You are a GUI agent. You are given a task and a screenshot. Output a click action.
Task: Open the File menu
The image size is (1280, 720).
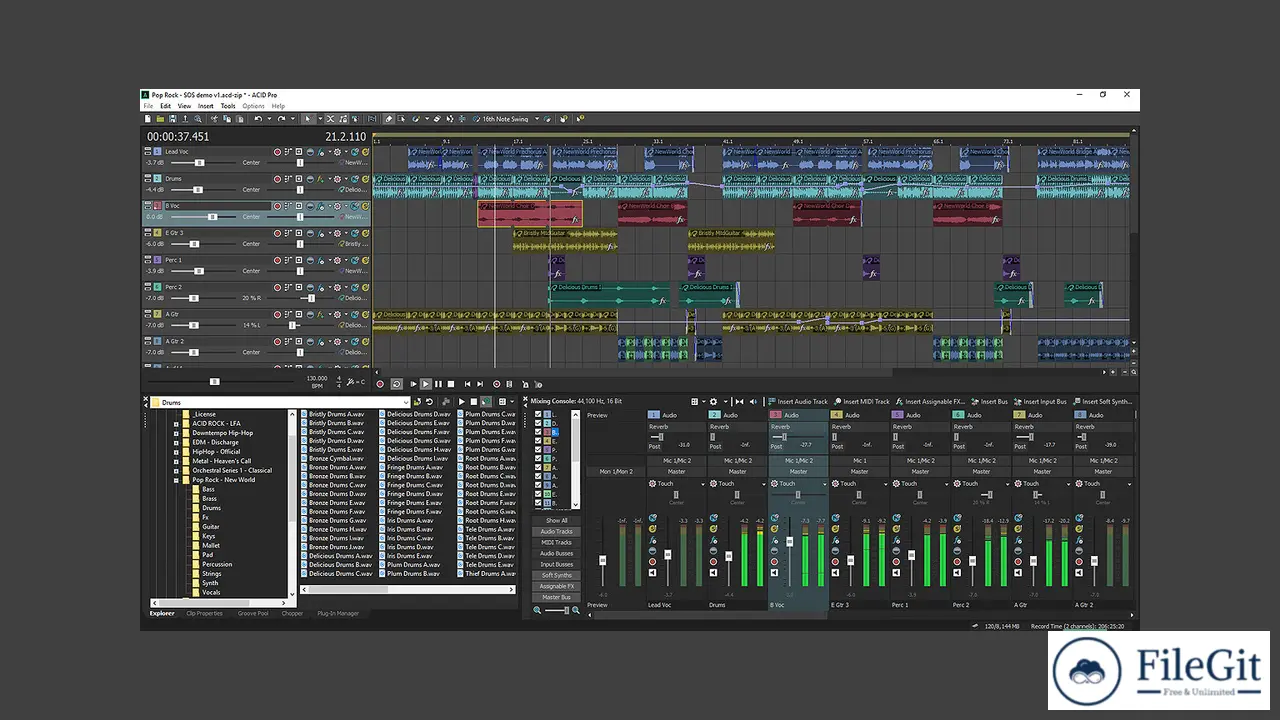tap(148, 106)
